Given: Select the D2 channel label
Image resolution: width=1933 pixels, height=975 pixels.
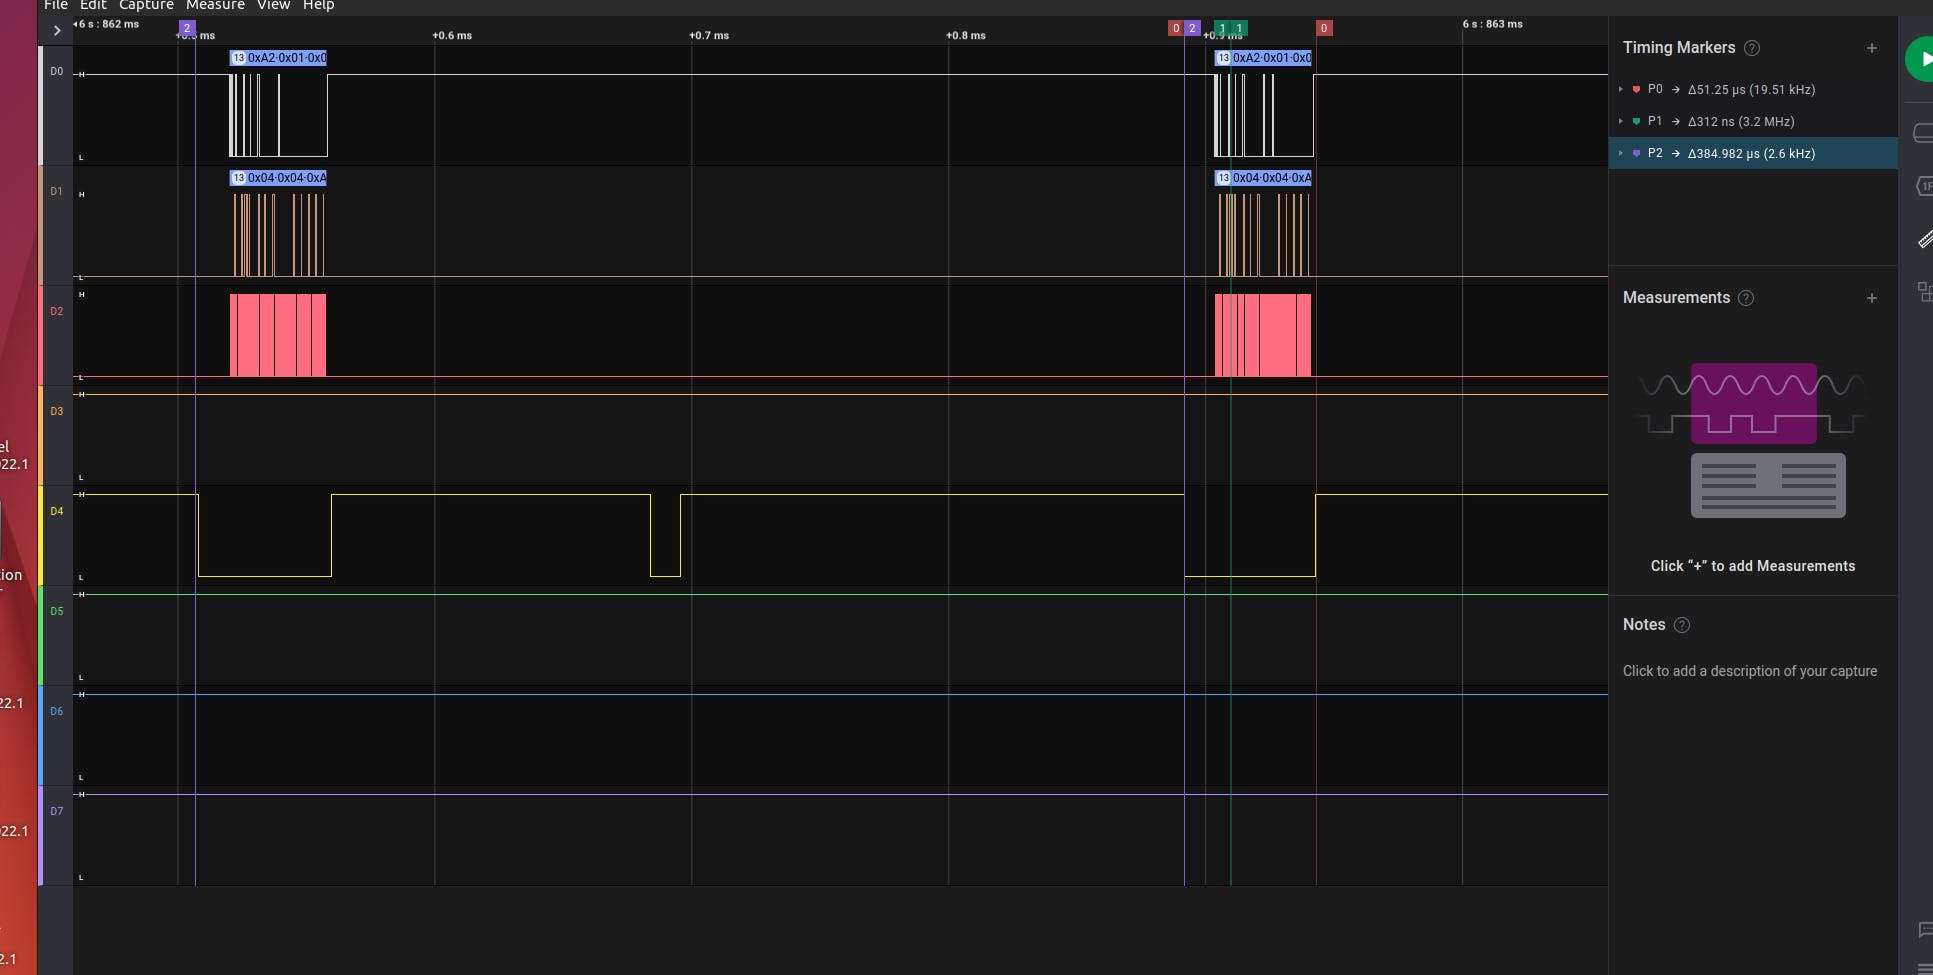Looking at the screenshot, I should coord(57,311).
